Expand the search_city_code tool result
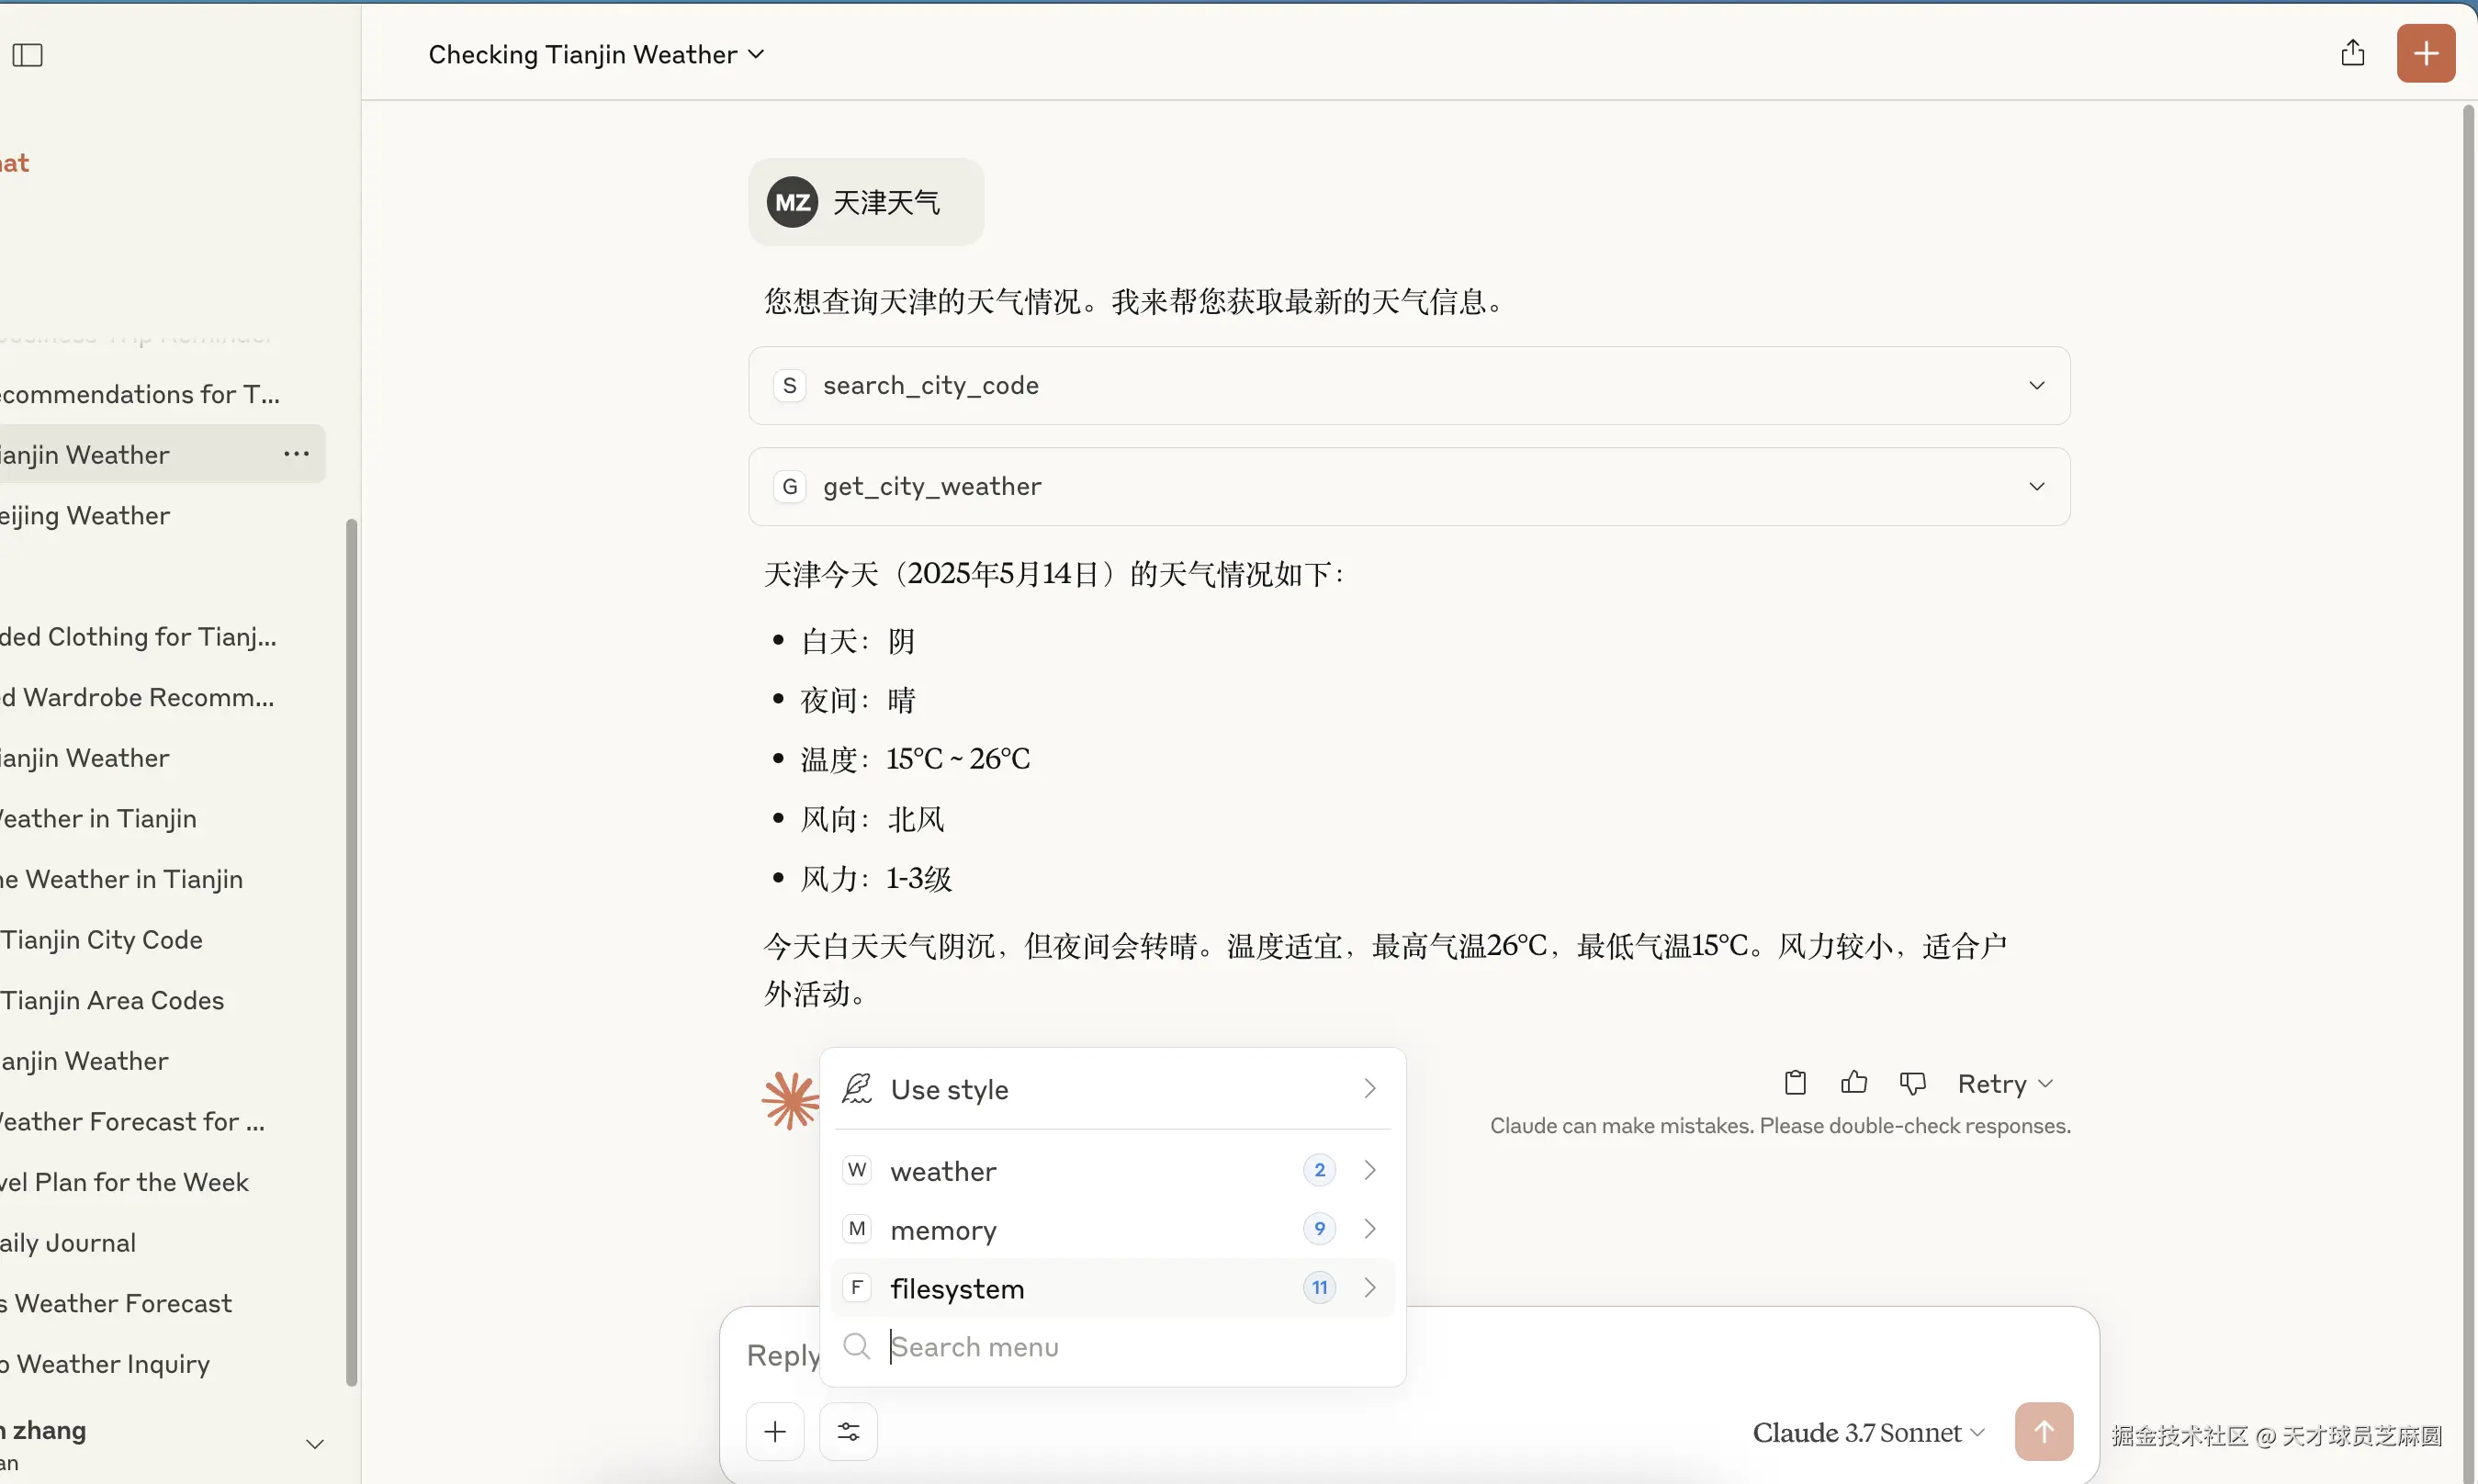The image size is (2478, 1484). 2036,385
